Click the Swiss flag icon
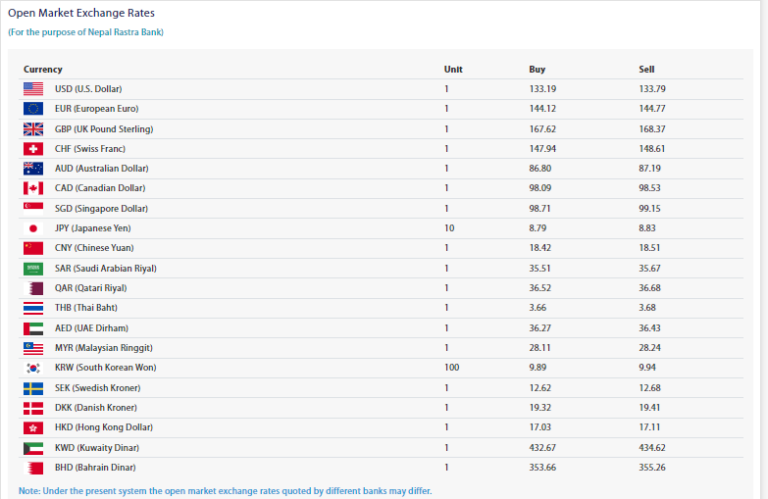The image size is (768, 499). (33, 148)
